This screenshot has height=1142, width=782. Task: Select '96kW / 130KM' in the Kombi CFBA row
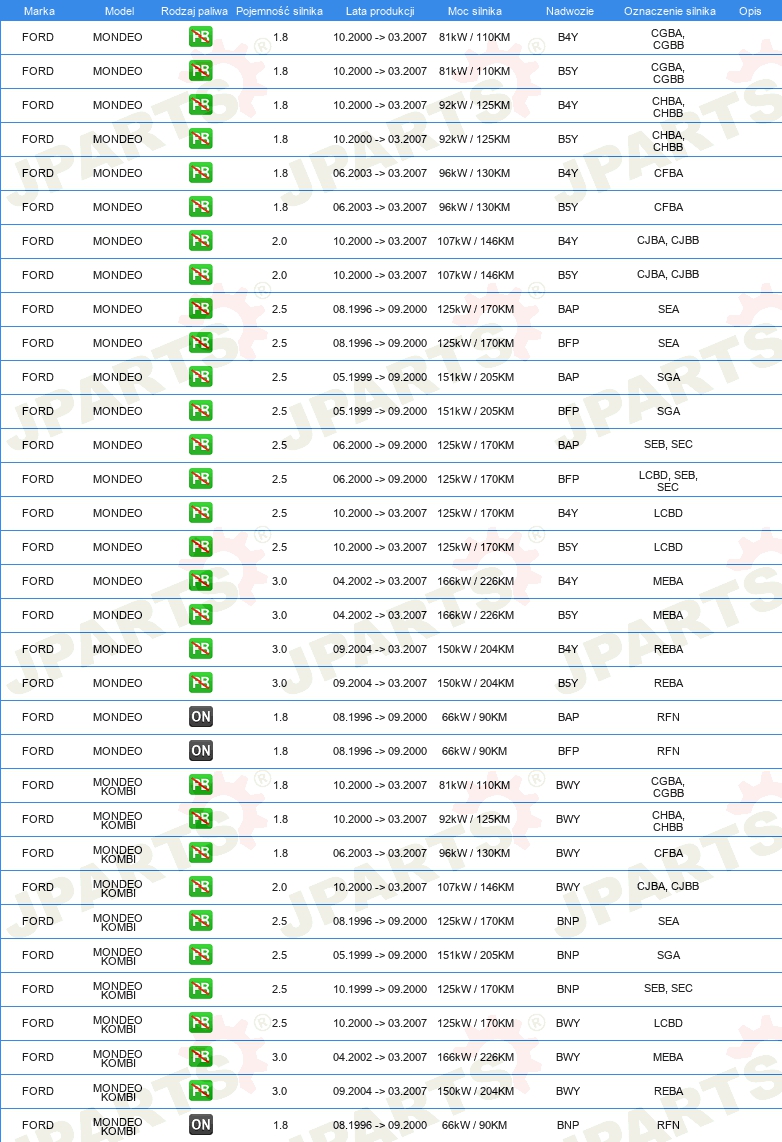475,853
